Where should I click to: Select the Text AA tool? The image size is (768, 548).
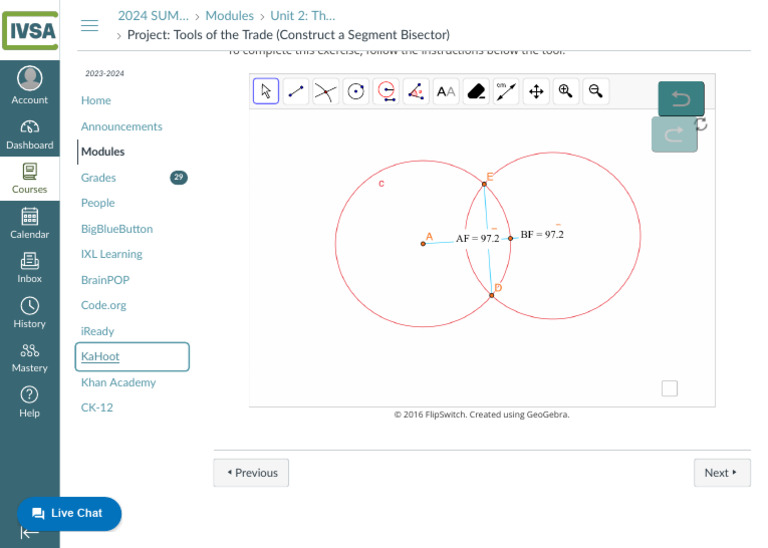[446, 91]
